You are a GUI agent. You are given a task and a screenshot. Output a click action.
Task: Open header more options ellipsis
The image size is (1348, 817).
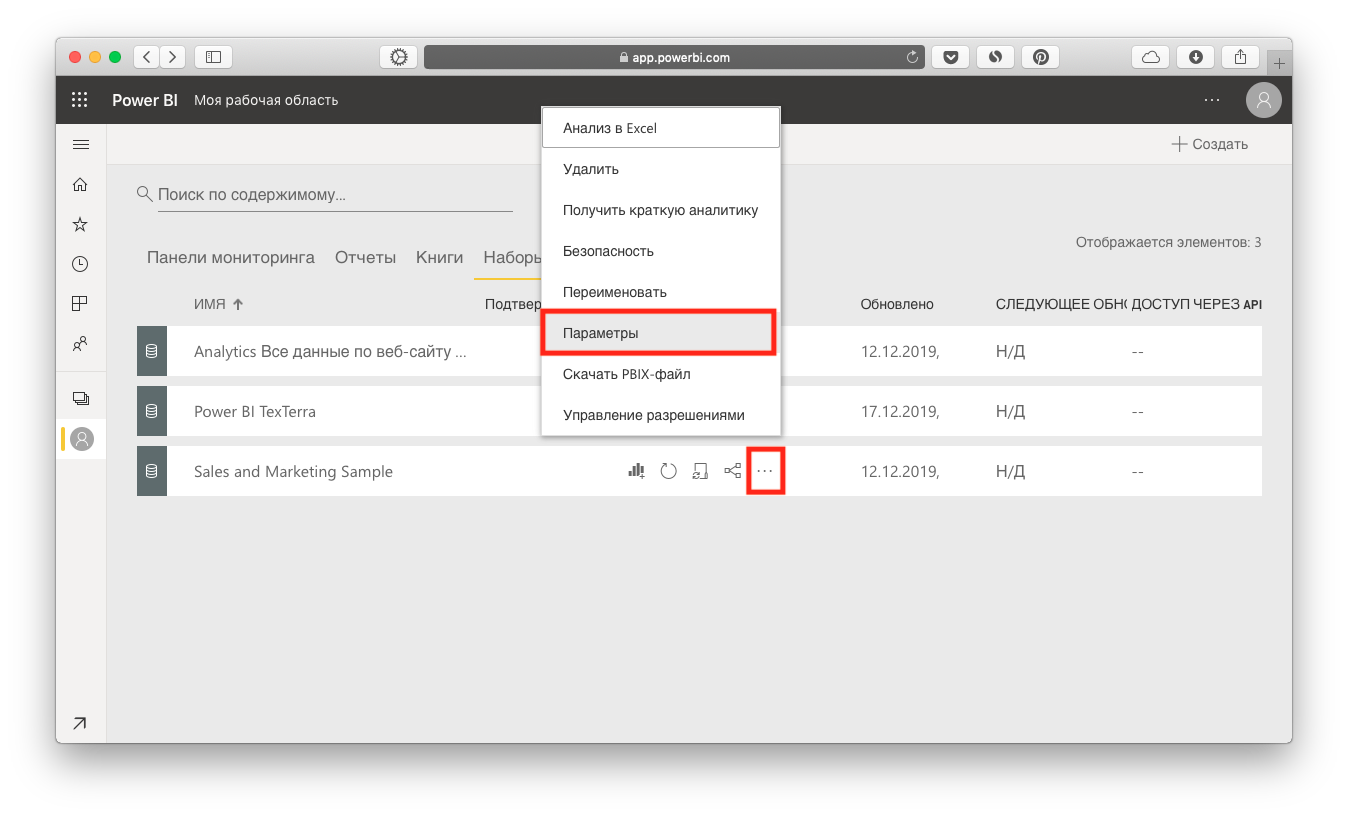pyautogui.click(x=1212, y=100)
